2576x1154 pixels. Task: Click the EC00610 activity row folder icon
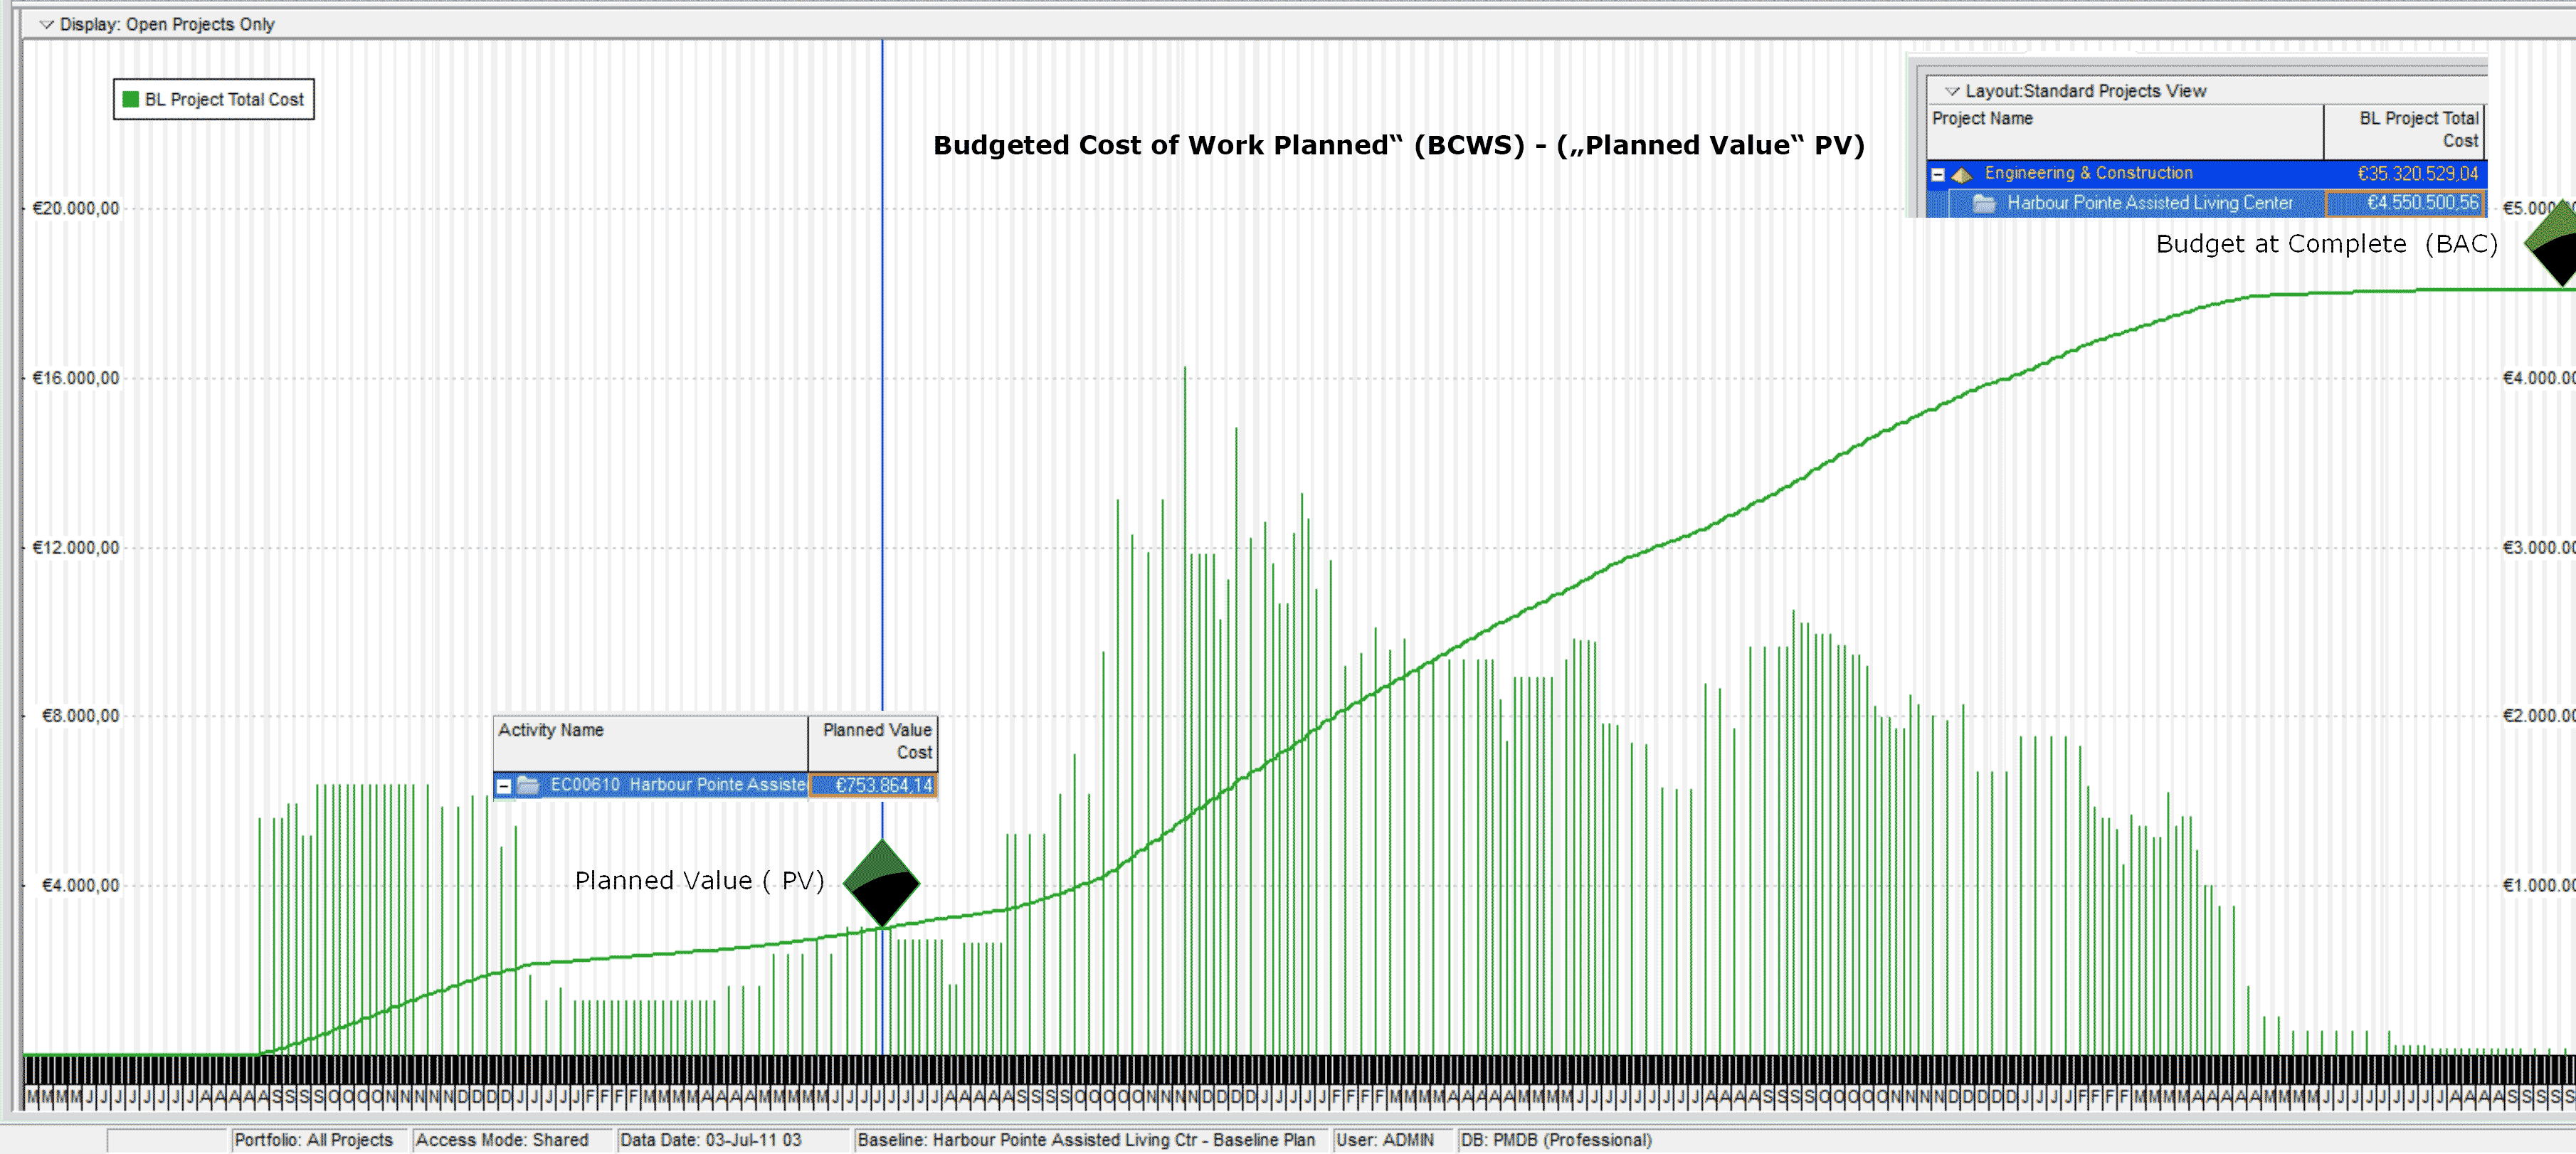pyautogui.click(x=528, y=786)
